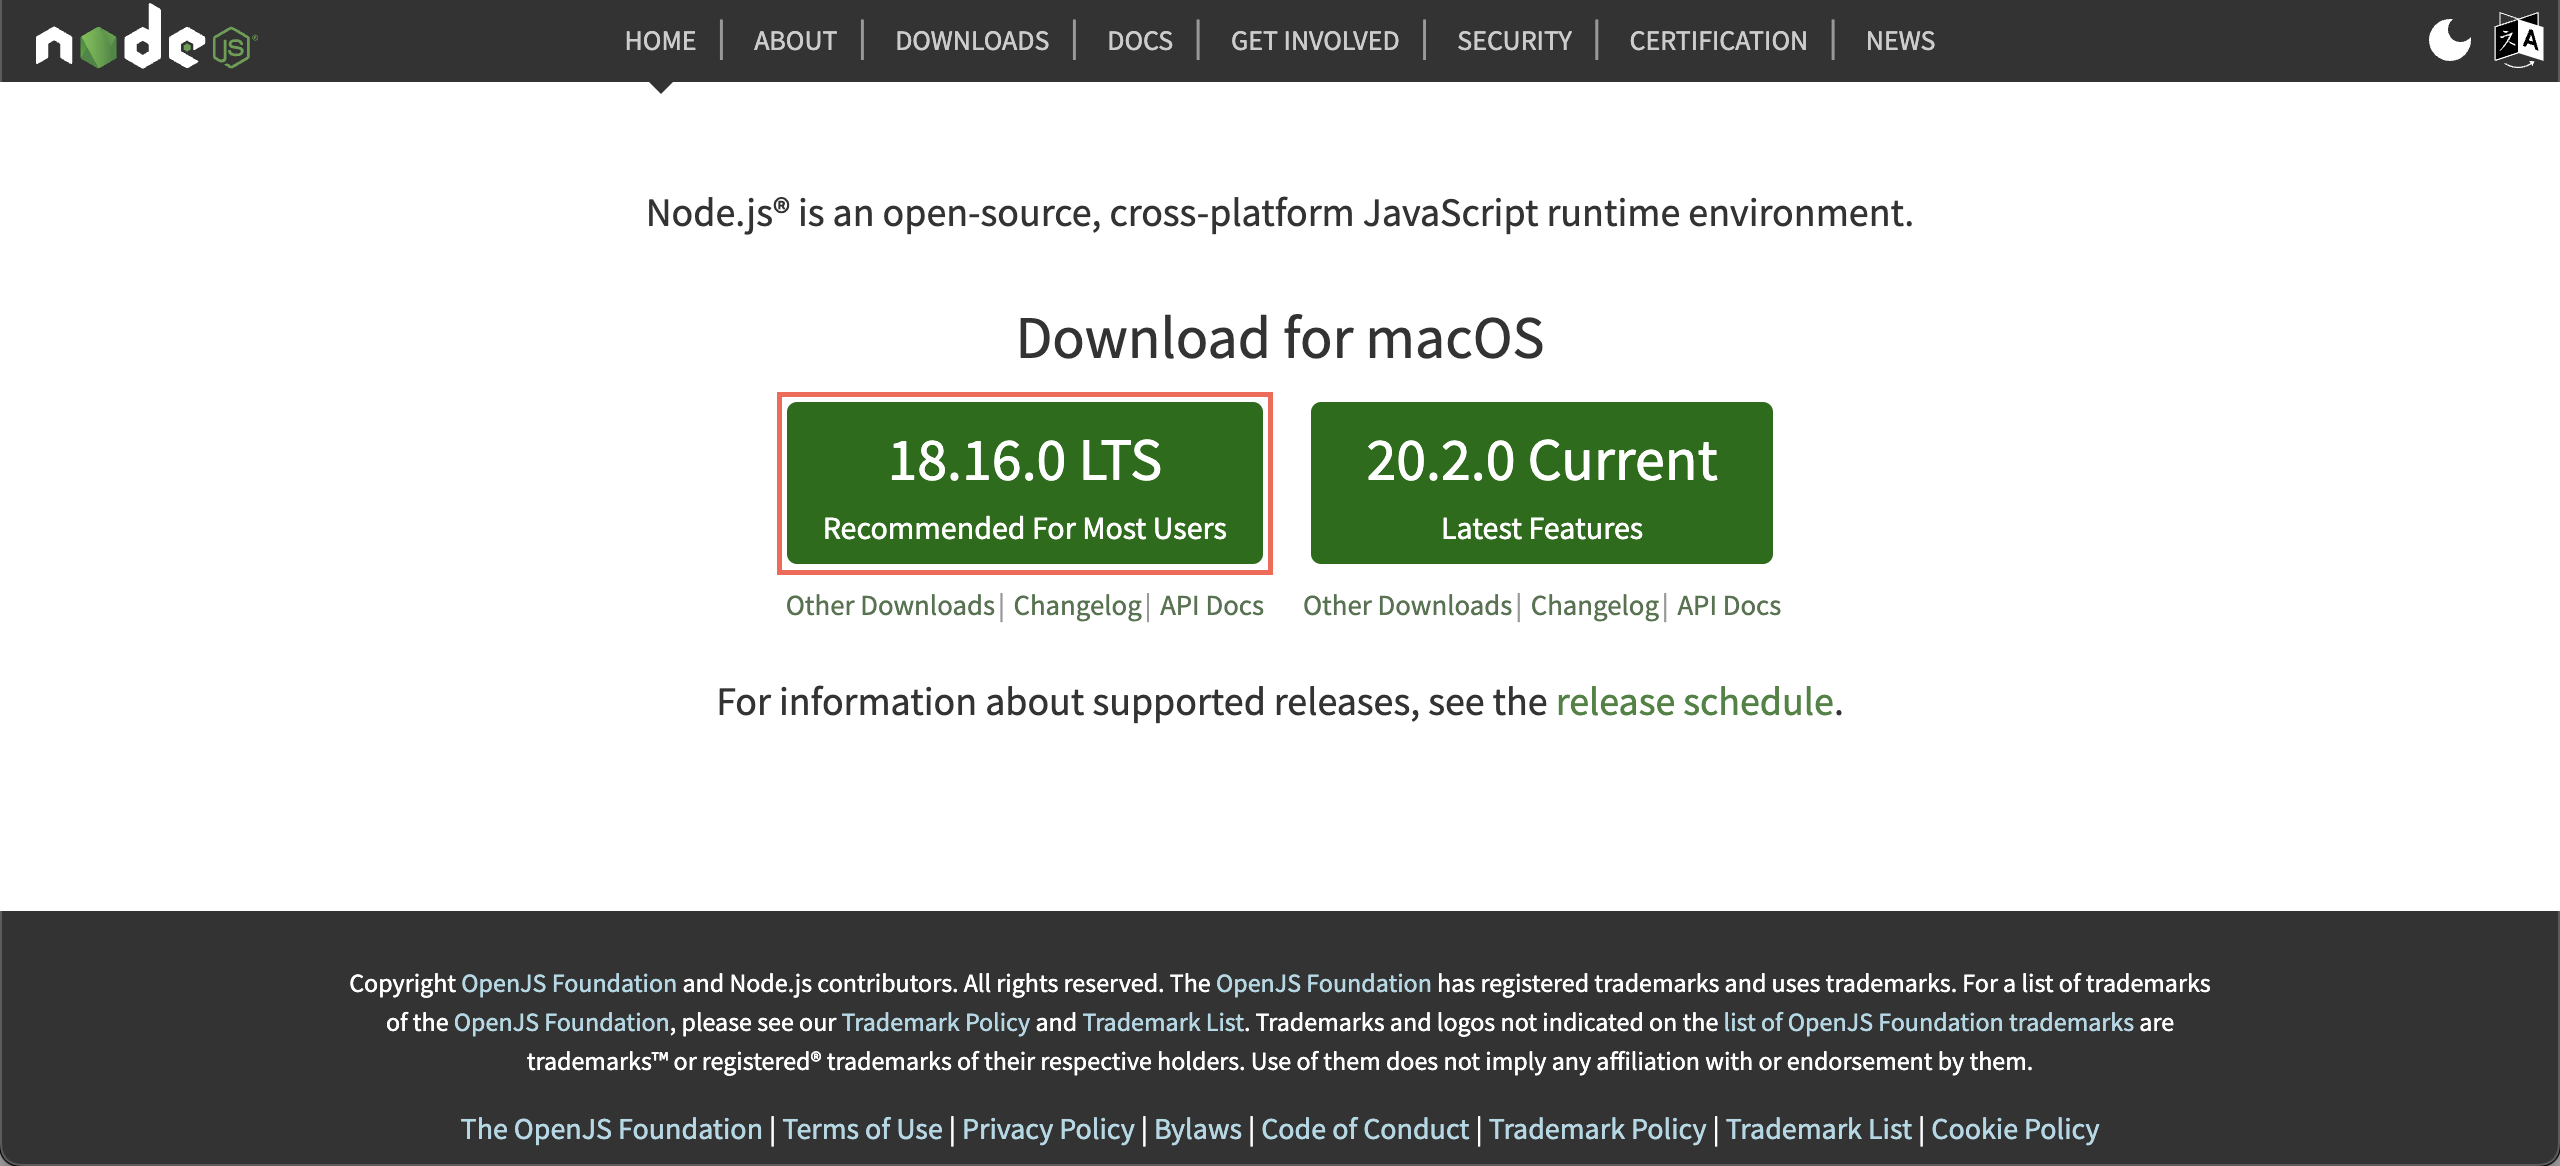Open the language translation picker icon
The image size is (2560, 1166).
(x=2518, y=40)
